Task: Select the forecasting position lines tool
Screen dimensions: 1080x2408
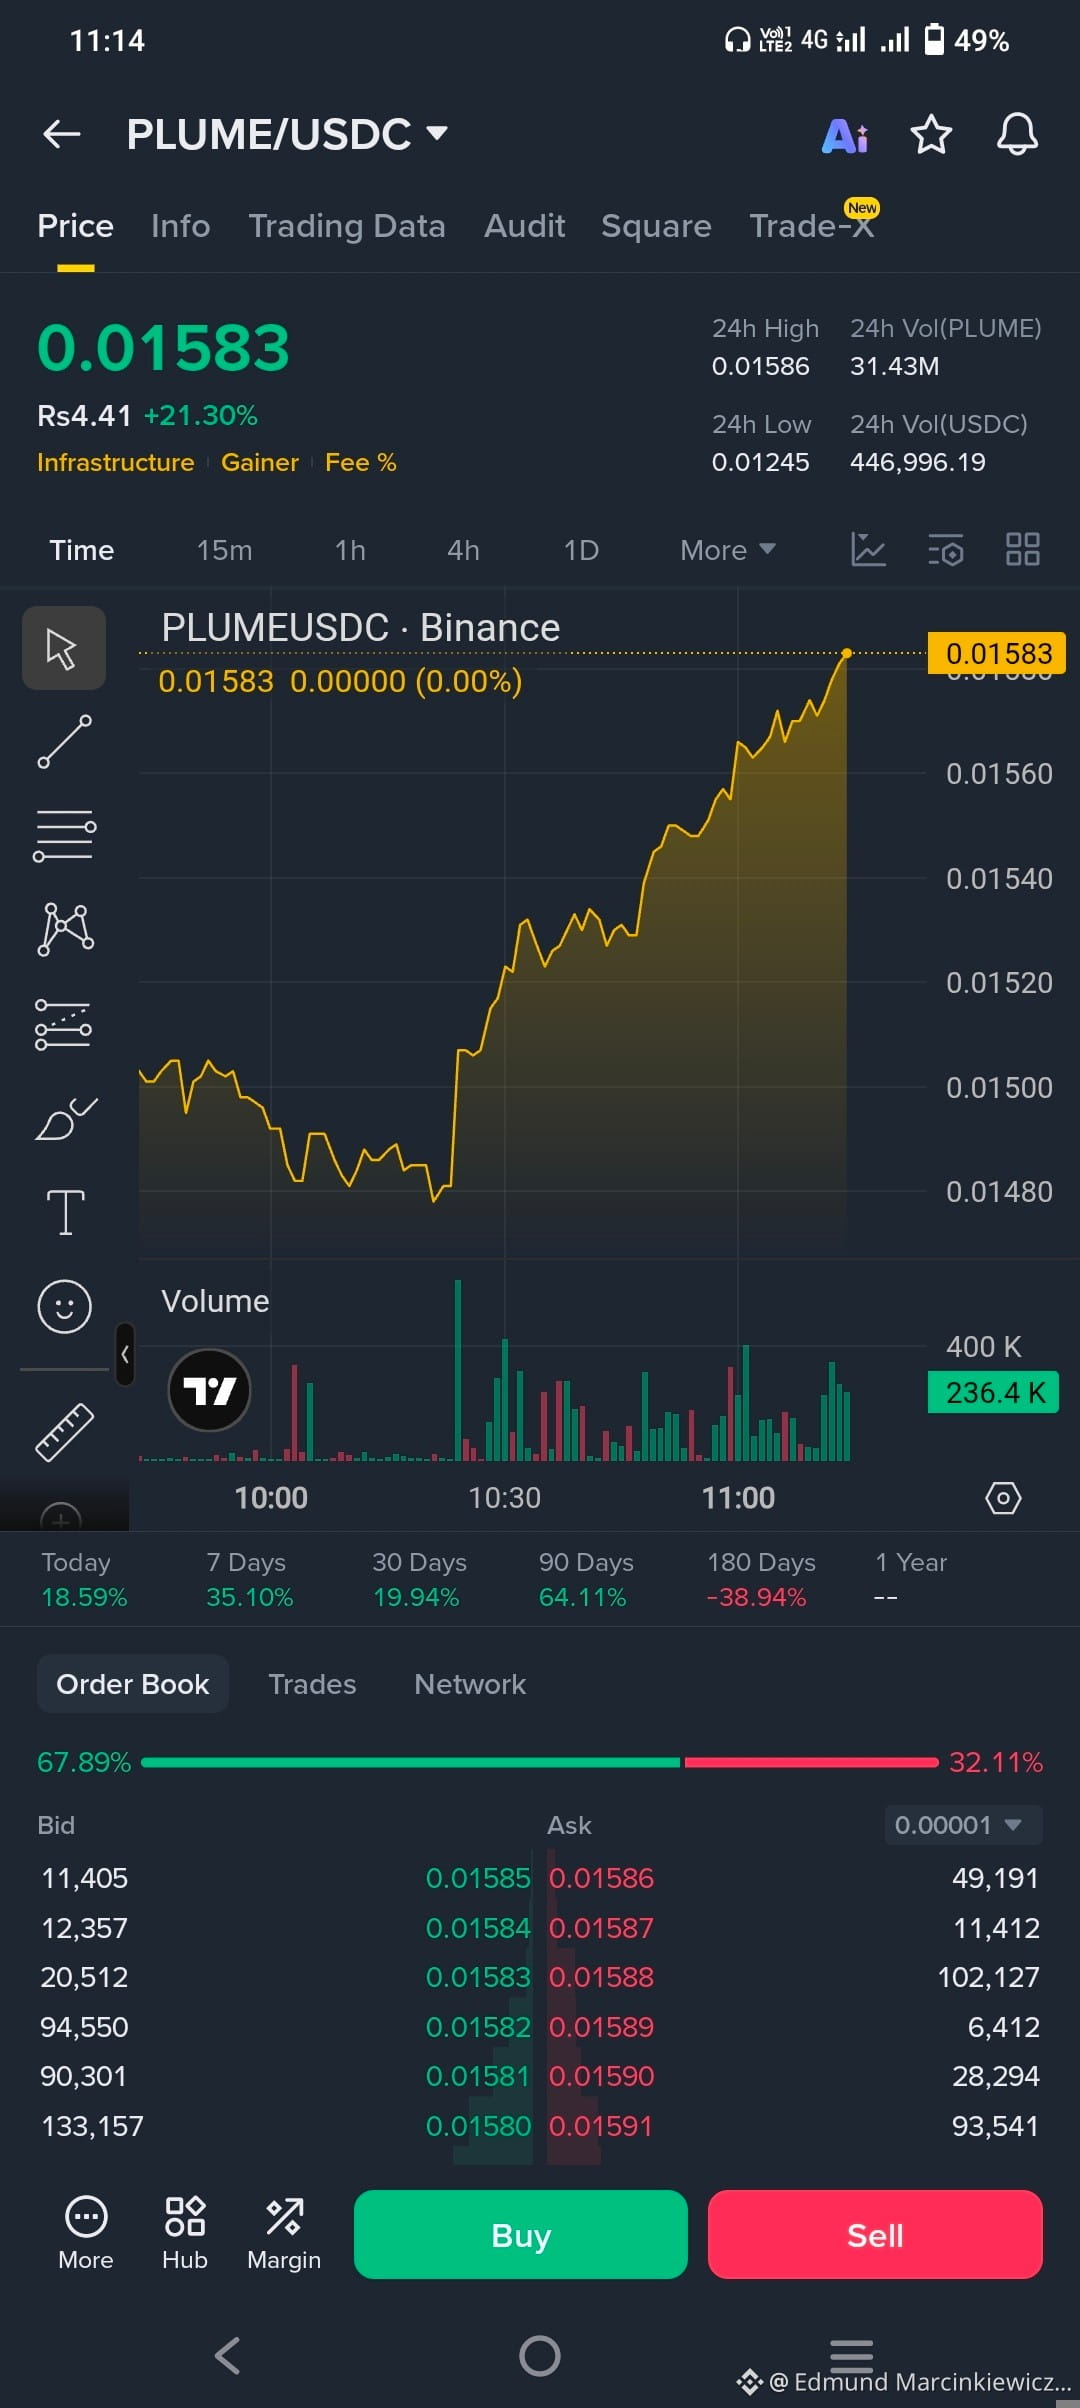Action: coord(64,1024)
